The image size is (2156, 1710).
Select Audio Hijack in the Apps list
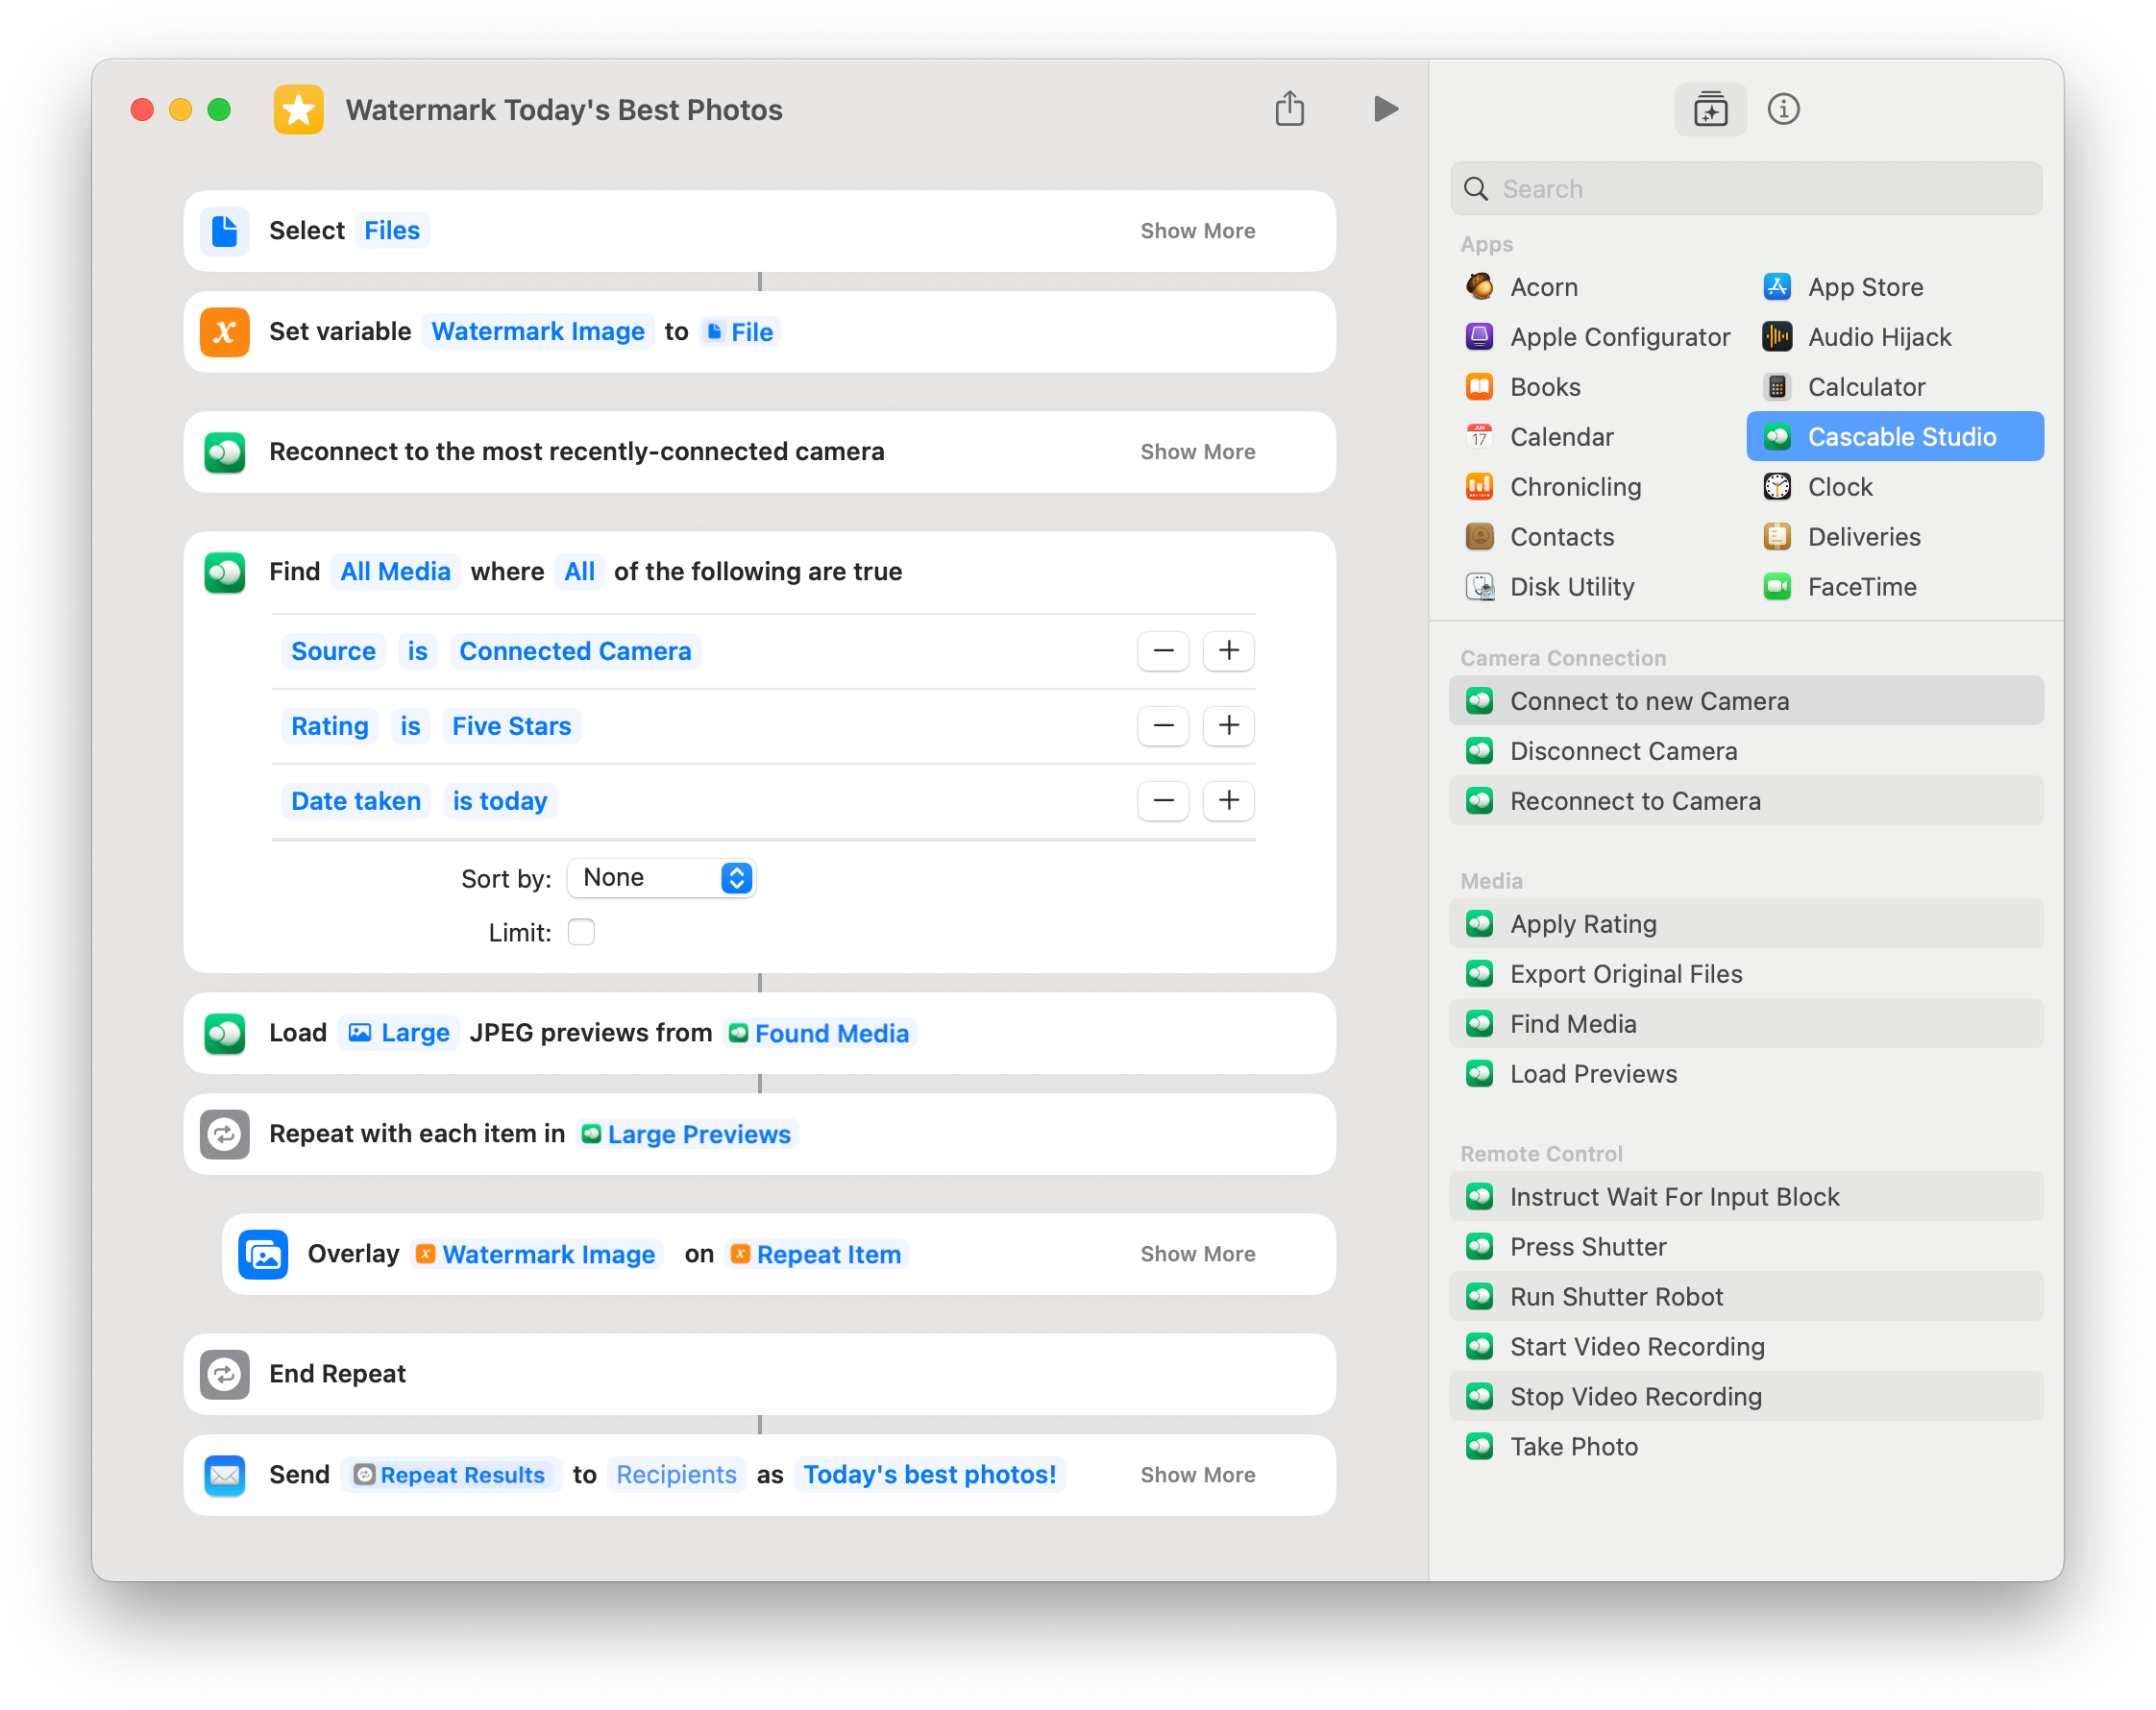pyautogui.click(x=1894, y=337)
